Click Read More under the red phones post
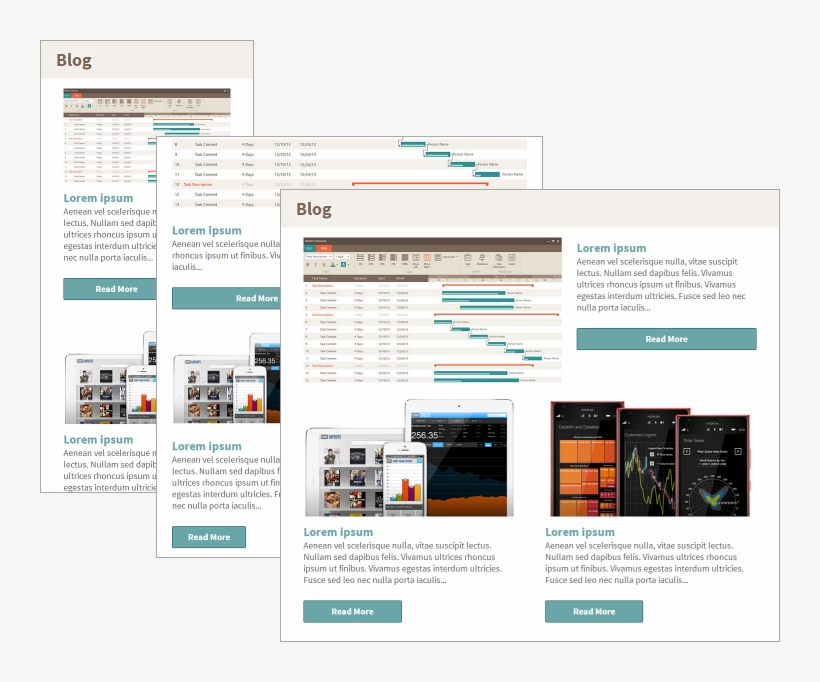The image size is (820, 682). (x=594, y=611)
